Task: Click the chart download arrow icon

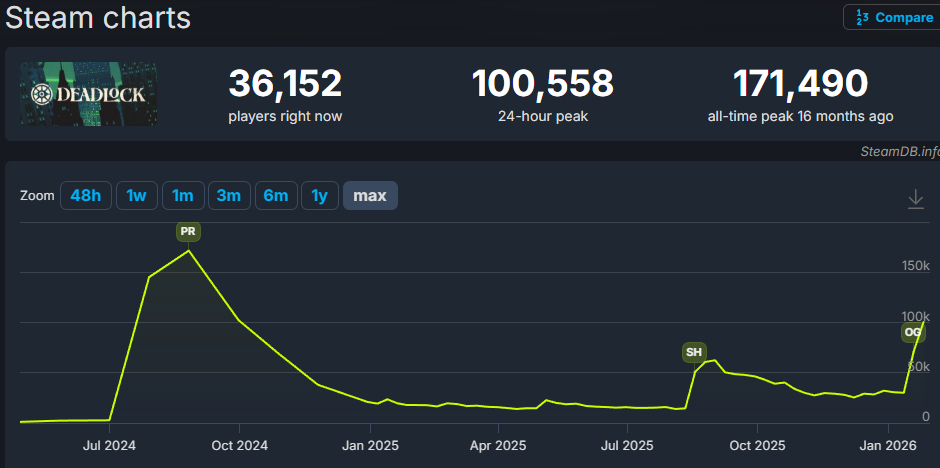Action: tap(915, 199)
